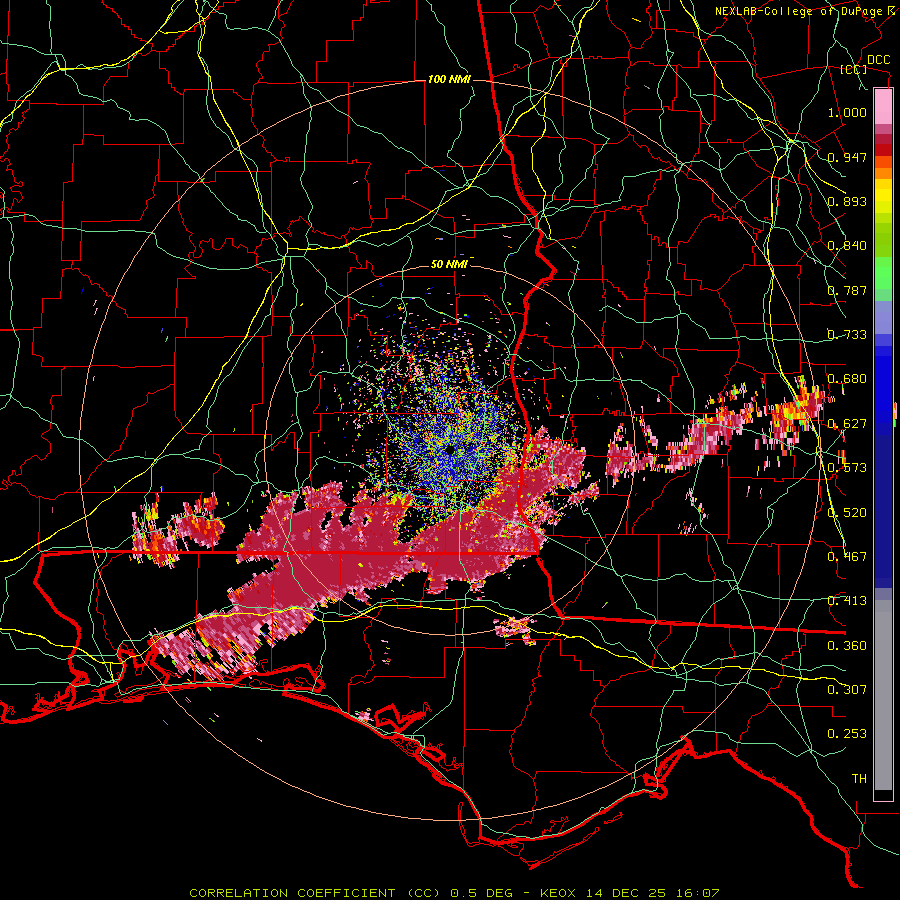Click the 0.253 legend value
This screenshot has width=900, height=900.
(847, 734)
